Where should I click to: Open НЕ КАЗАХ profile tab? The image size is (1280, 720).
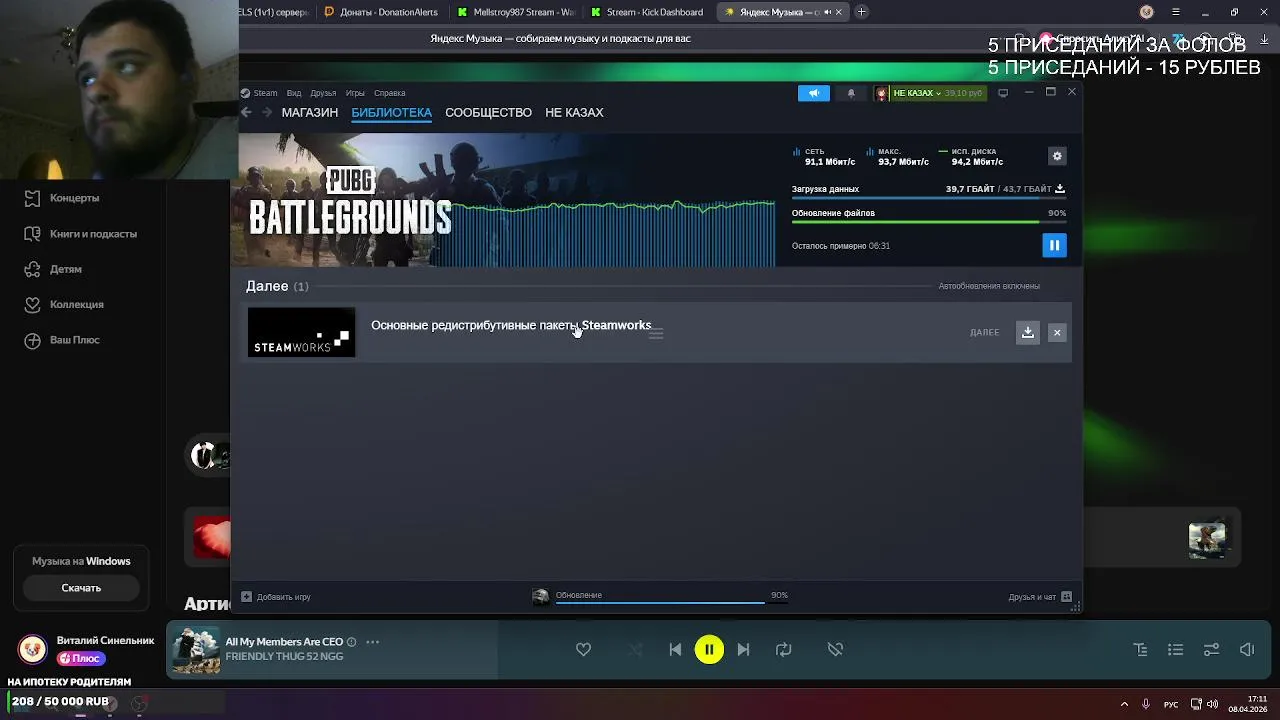[574, 112]
